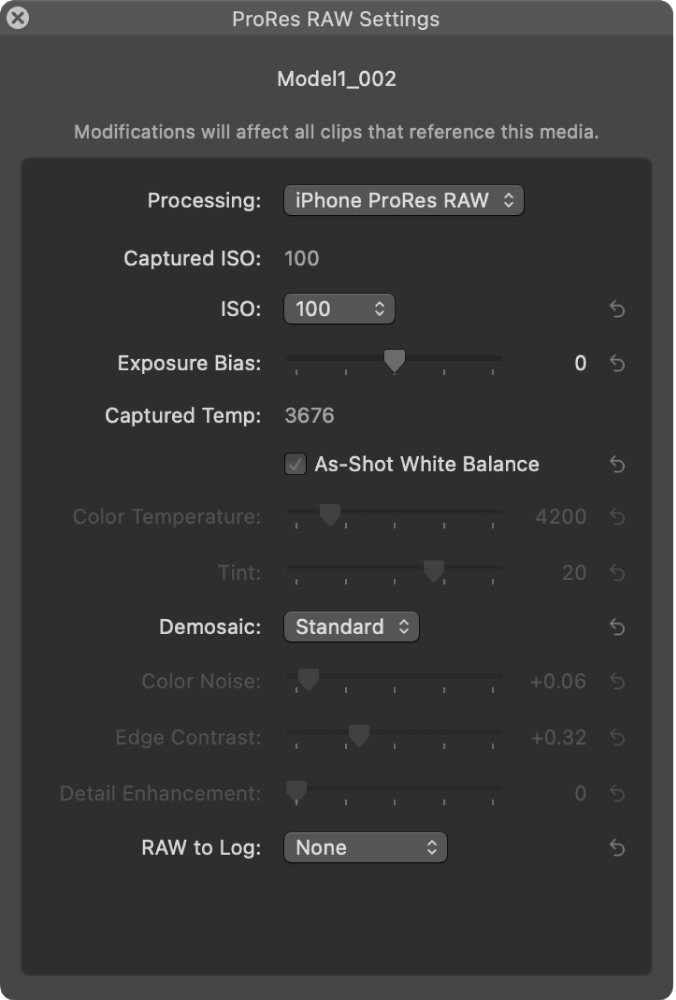The width and height of the screenshot is (676, 1000).
Task: Reset the As-Shot White Balance setting
Action: (616, 465)
